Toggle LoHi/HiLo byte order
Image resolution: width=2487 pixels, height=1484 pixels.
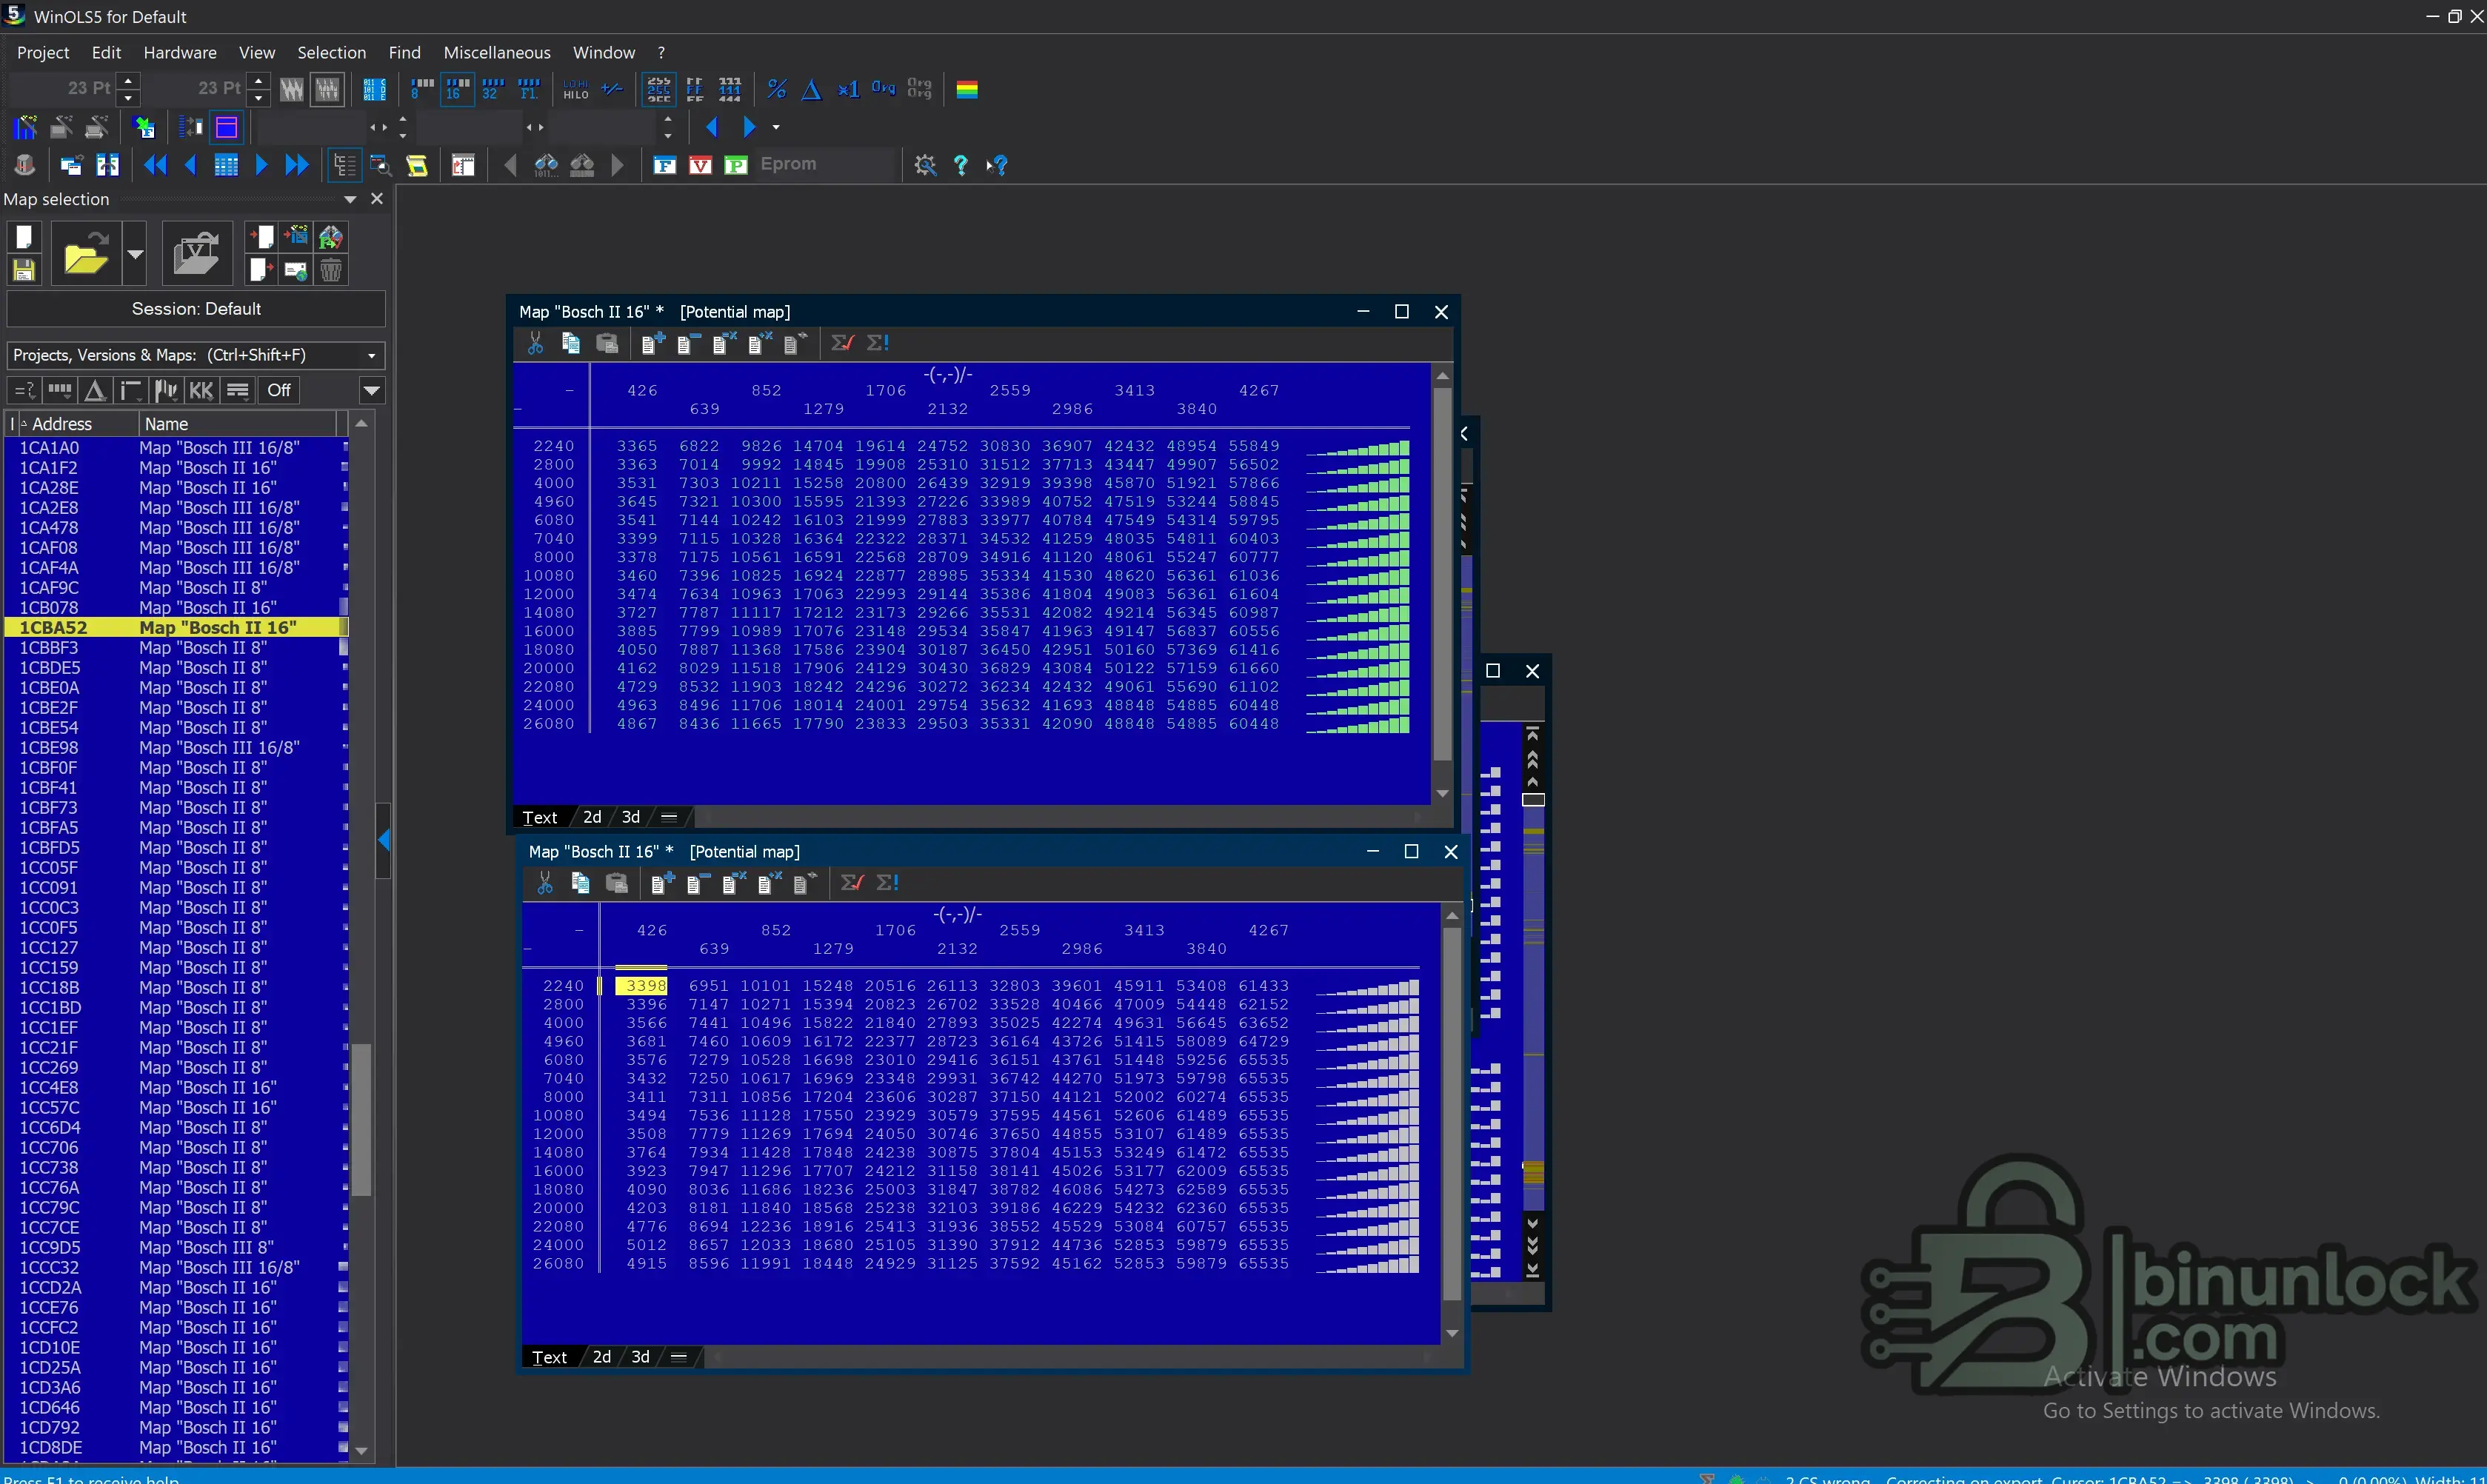pyautogui.click(x=576, y=90)
